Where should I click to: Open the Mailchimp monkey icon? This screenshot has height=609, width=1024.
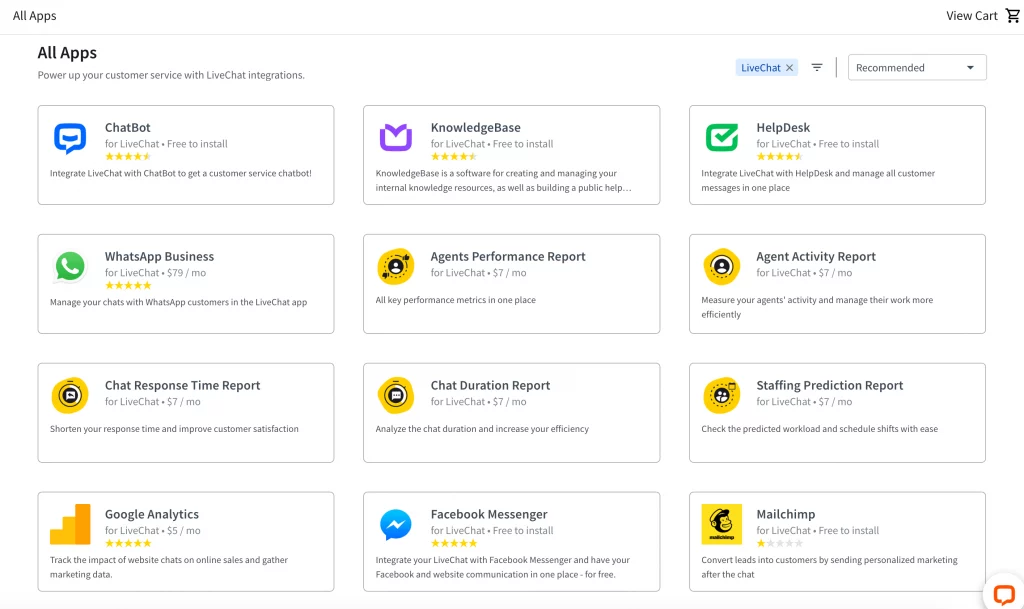(x=722, y=524)
